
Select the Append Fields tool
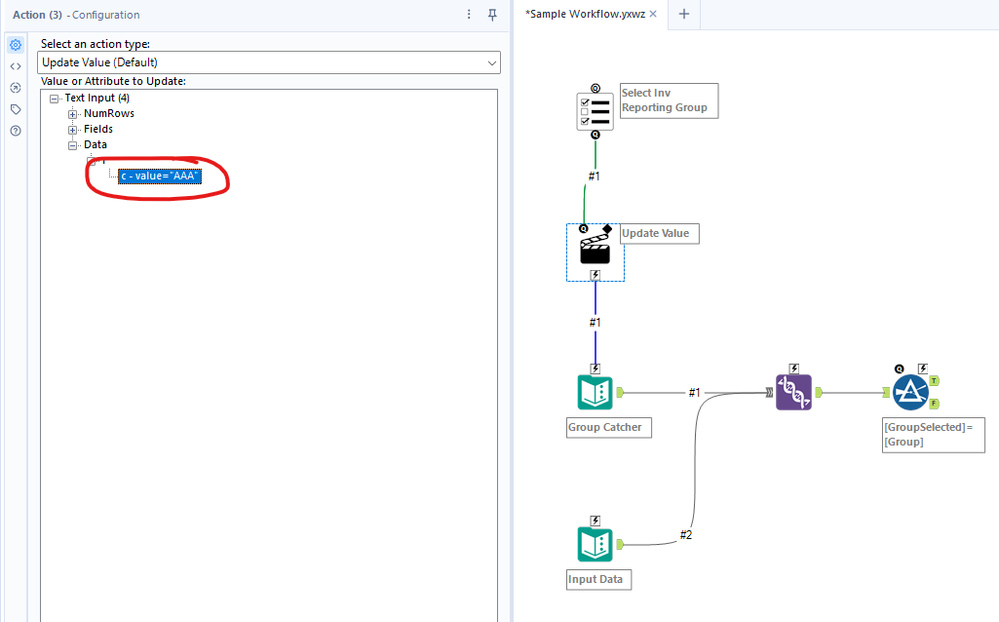[794, 392]
